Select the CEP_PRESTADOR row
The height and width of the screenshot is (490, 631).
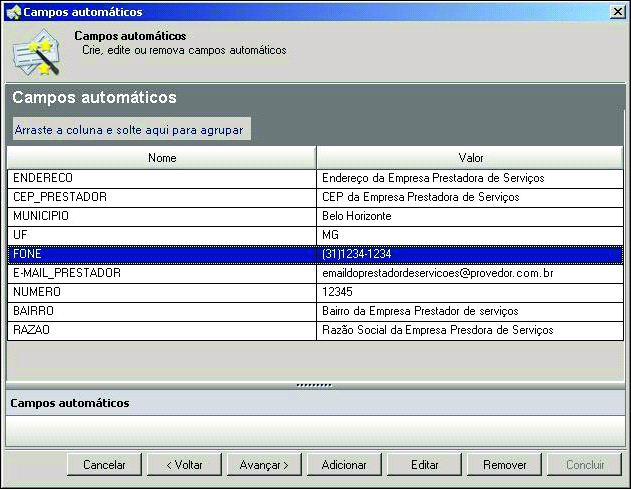(161, 197)
